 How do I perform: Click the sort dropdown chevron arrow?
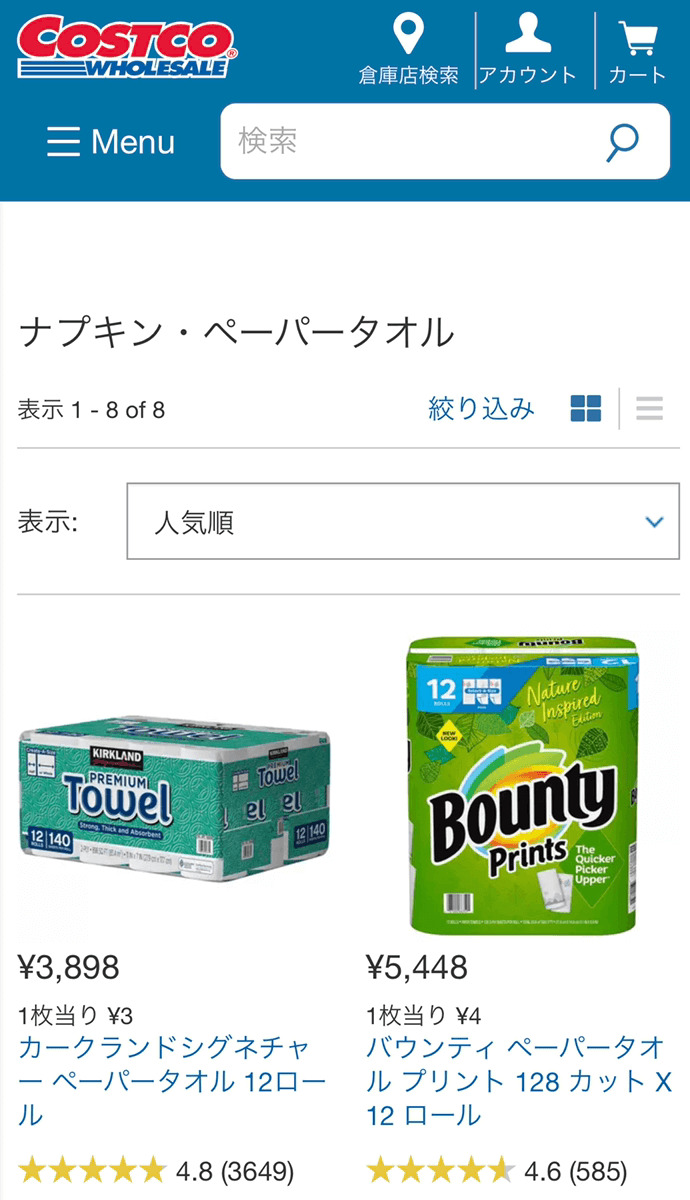coord(655,522)
